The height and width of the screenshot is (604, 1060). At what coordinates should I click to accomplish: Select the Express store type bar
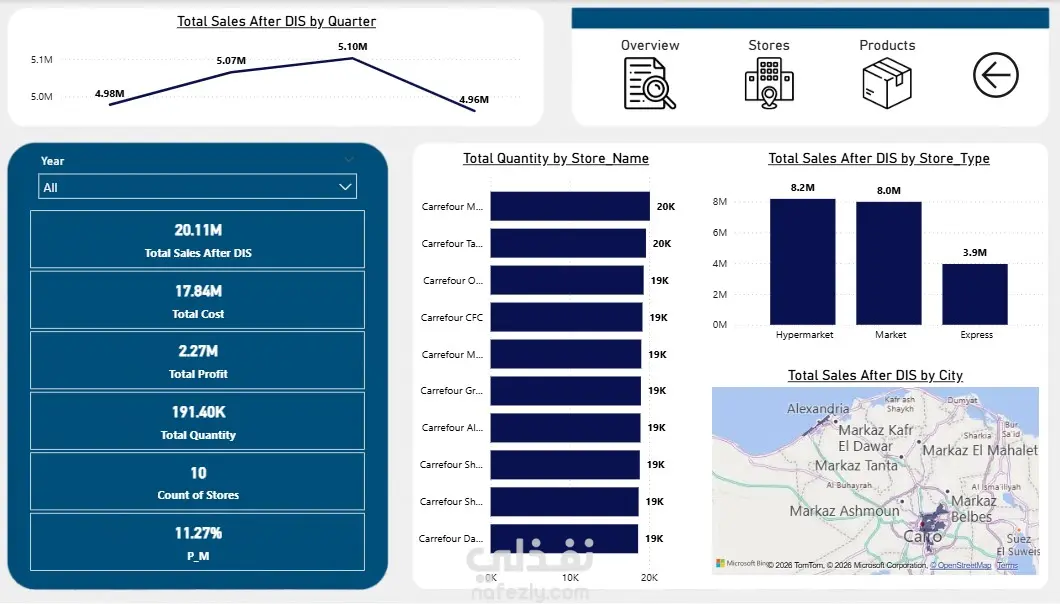pyautogui.click(x=975, y=294)
